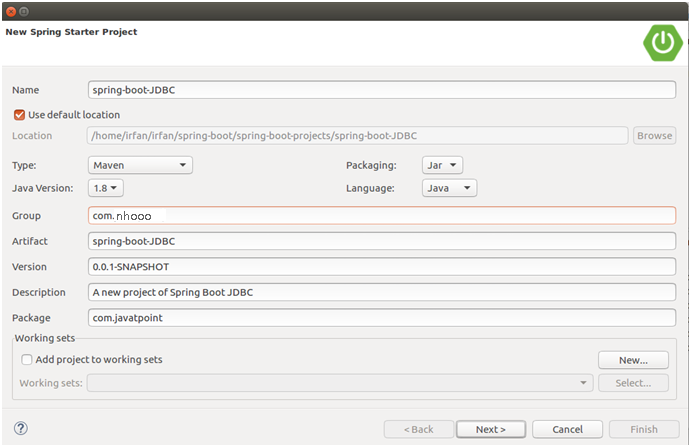Click the Version field with 0.0.1-SNAPSHOT
This screenshot has height=447, width=691.
pos(382,267)
